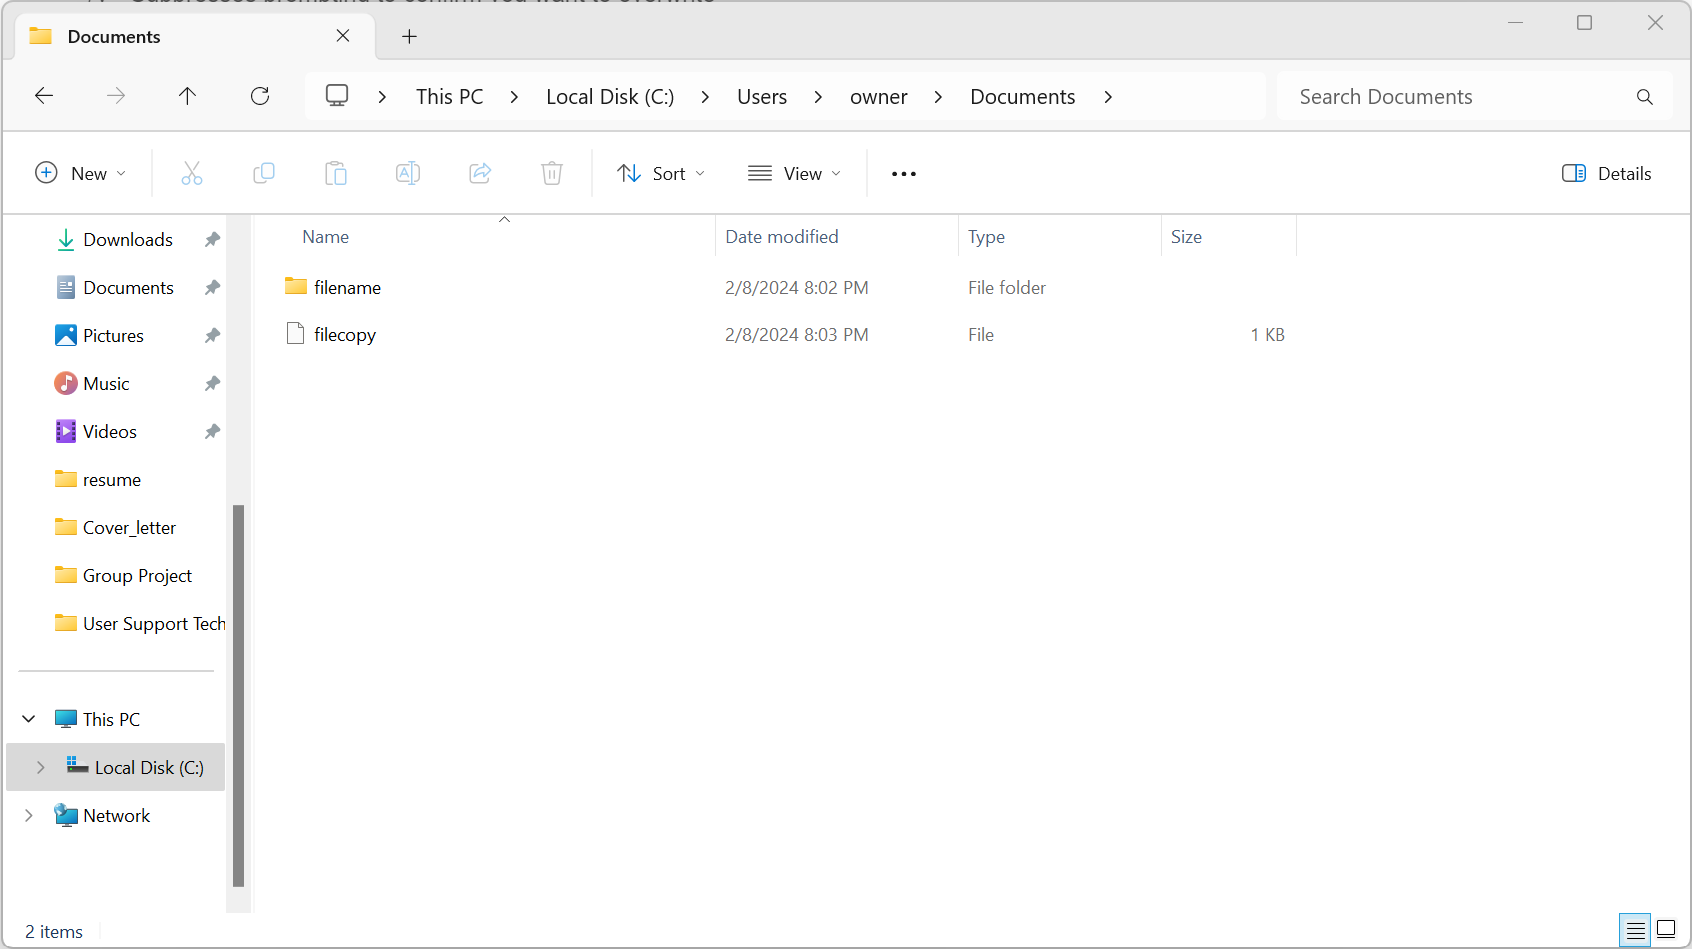The image size is (1692, 949).
Task: Click the Share icon in toolbar
Action: [480, 173]
